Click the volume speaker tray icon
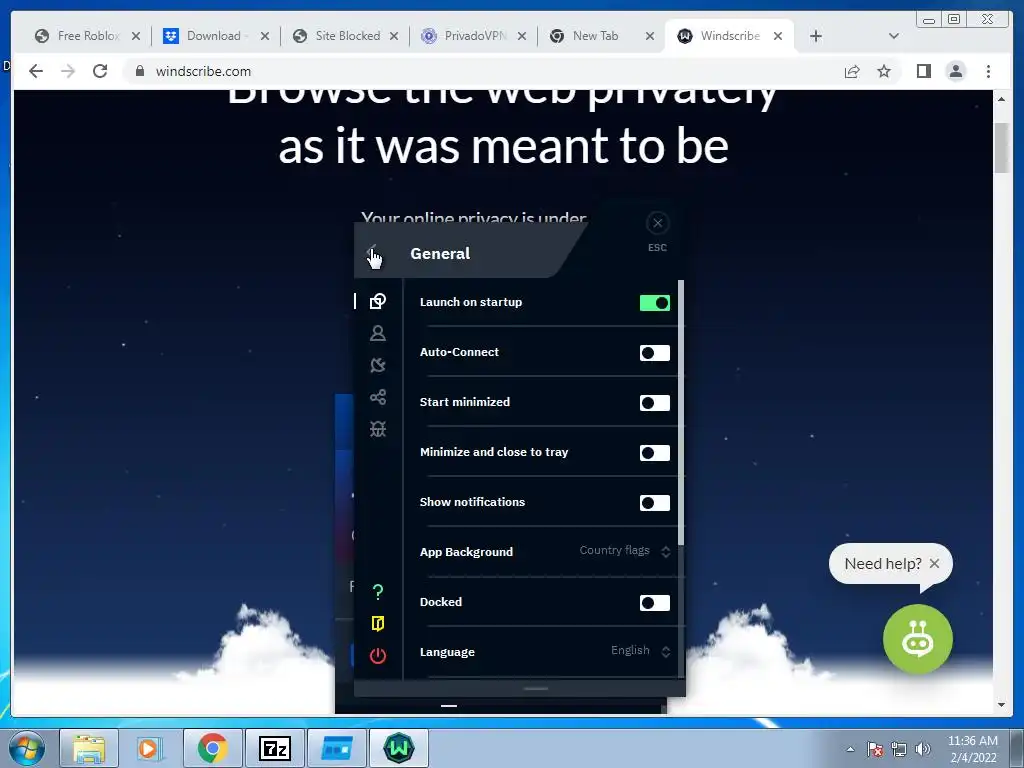1024x768 pixels. pyautogui.click(x=923, y=749)
